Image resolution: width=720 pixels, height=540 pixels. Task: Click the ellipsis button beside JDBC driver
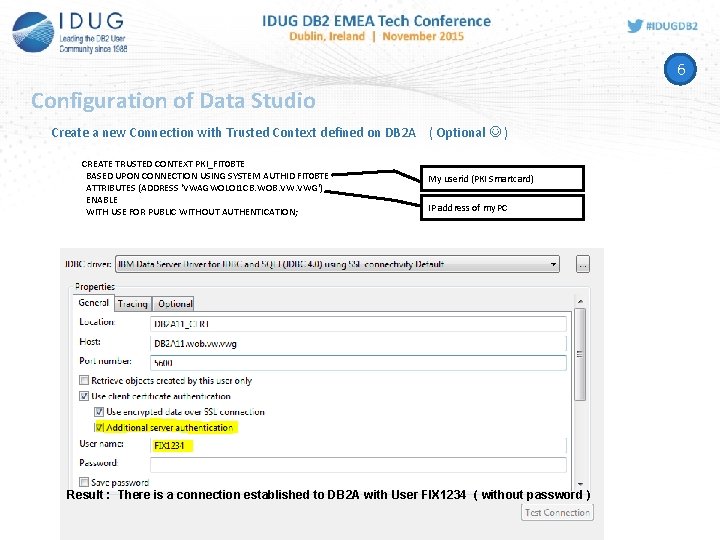583,264
